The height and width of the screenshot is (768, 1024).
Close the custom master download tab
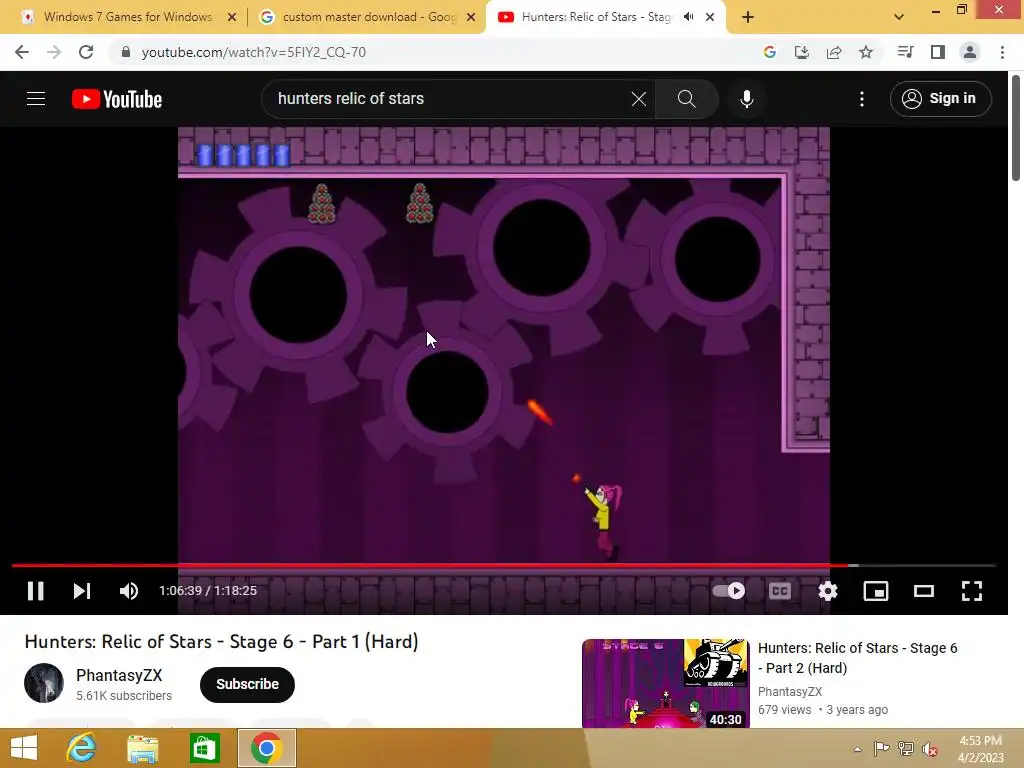click(471, 17)
